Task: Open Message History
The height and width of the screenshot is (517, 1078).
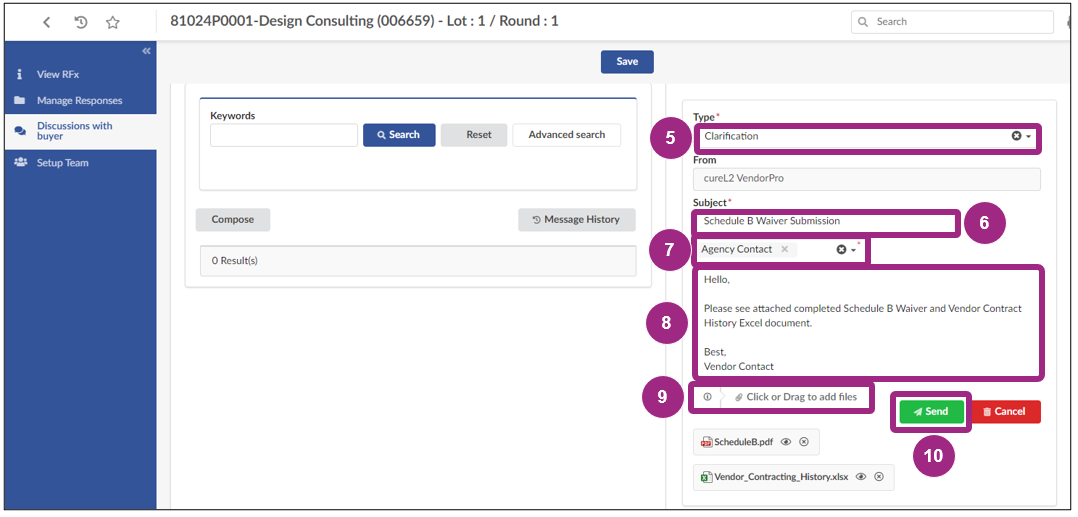Action: [x=577, y=220]
